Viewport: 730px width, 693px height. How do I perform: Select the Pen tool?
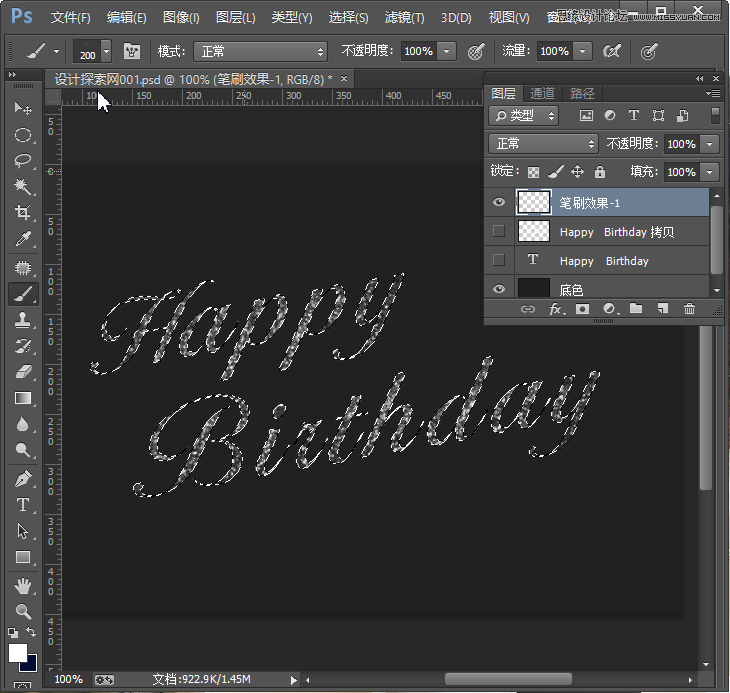click(x=22, y=478)
